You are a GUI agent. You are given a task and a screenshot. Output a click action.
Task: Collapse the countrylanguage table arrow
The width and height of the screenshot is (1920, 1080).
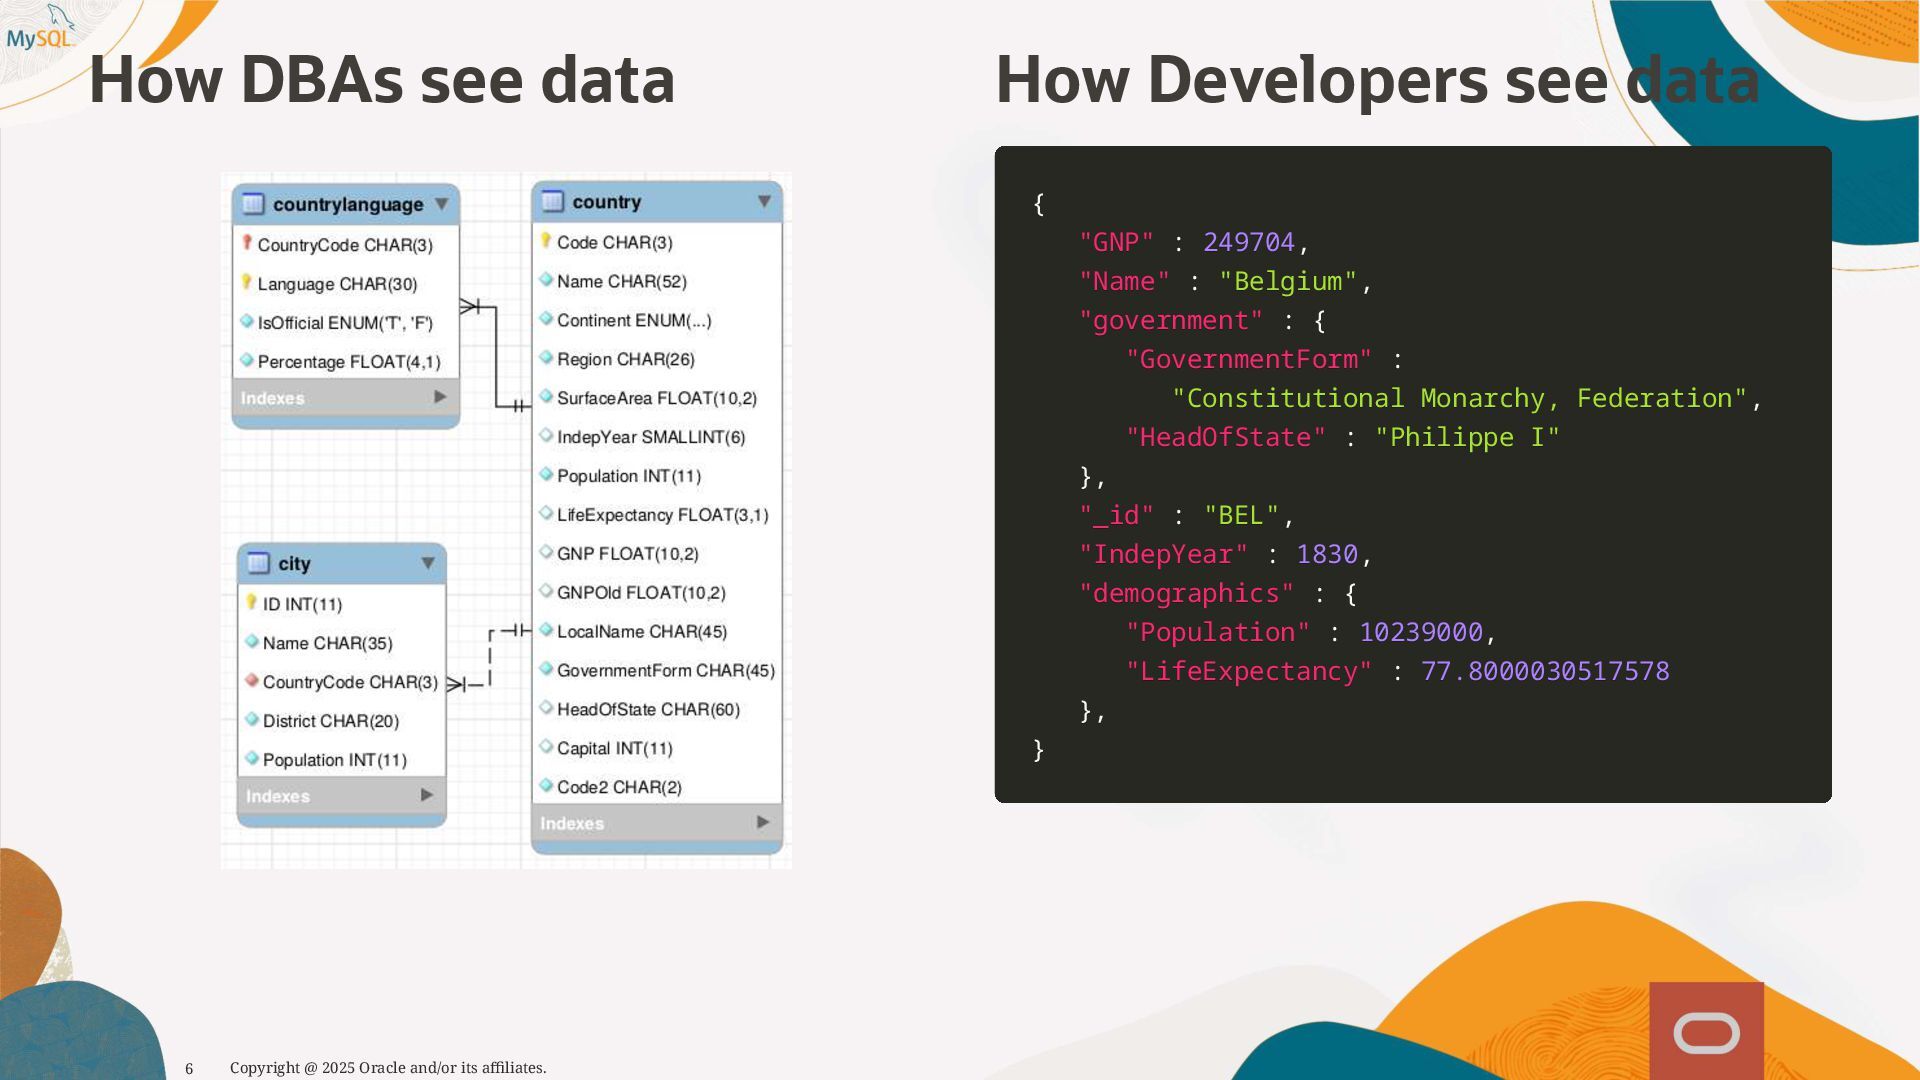coord(441,204)
